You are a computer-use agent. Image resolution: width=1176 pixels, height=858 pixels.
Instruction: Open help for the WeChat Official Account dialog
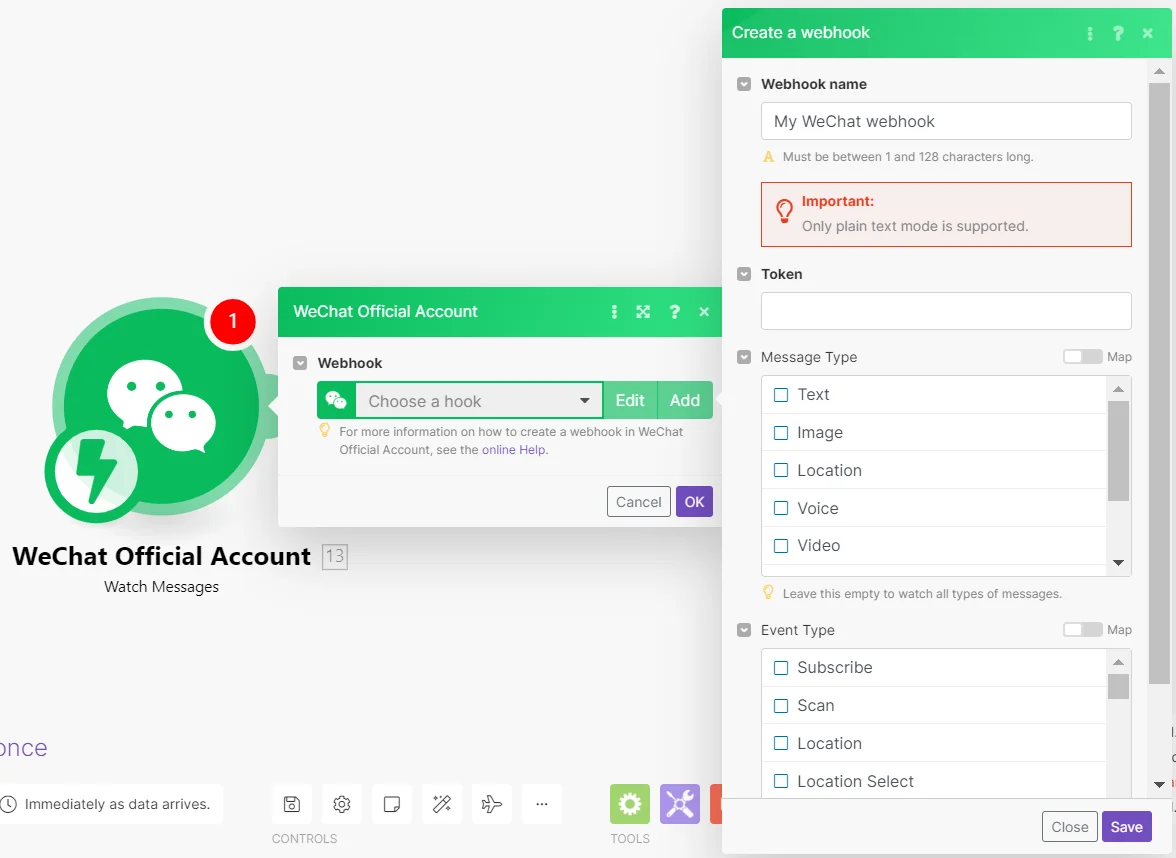click(x=674, y=312)
